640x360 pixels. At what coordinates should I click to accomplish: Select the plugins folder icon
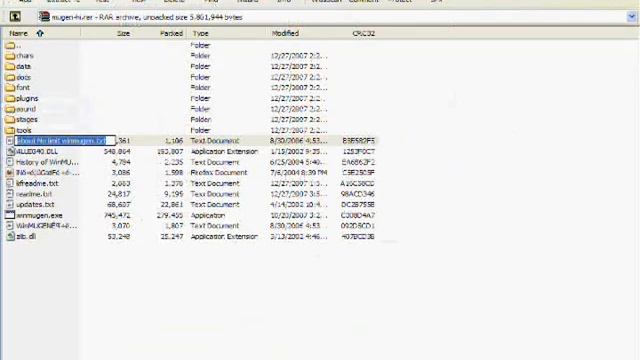click(10, 98)
